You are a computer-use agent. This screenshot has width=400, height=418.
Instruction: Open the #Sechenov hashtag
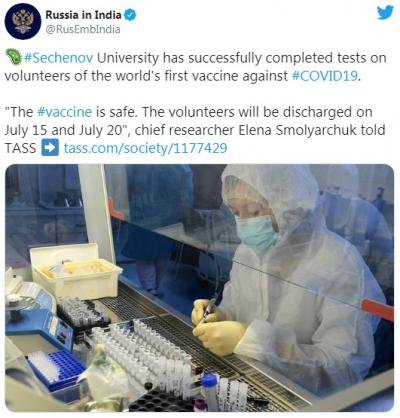59,58
